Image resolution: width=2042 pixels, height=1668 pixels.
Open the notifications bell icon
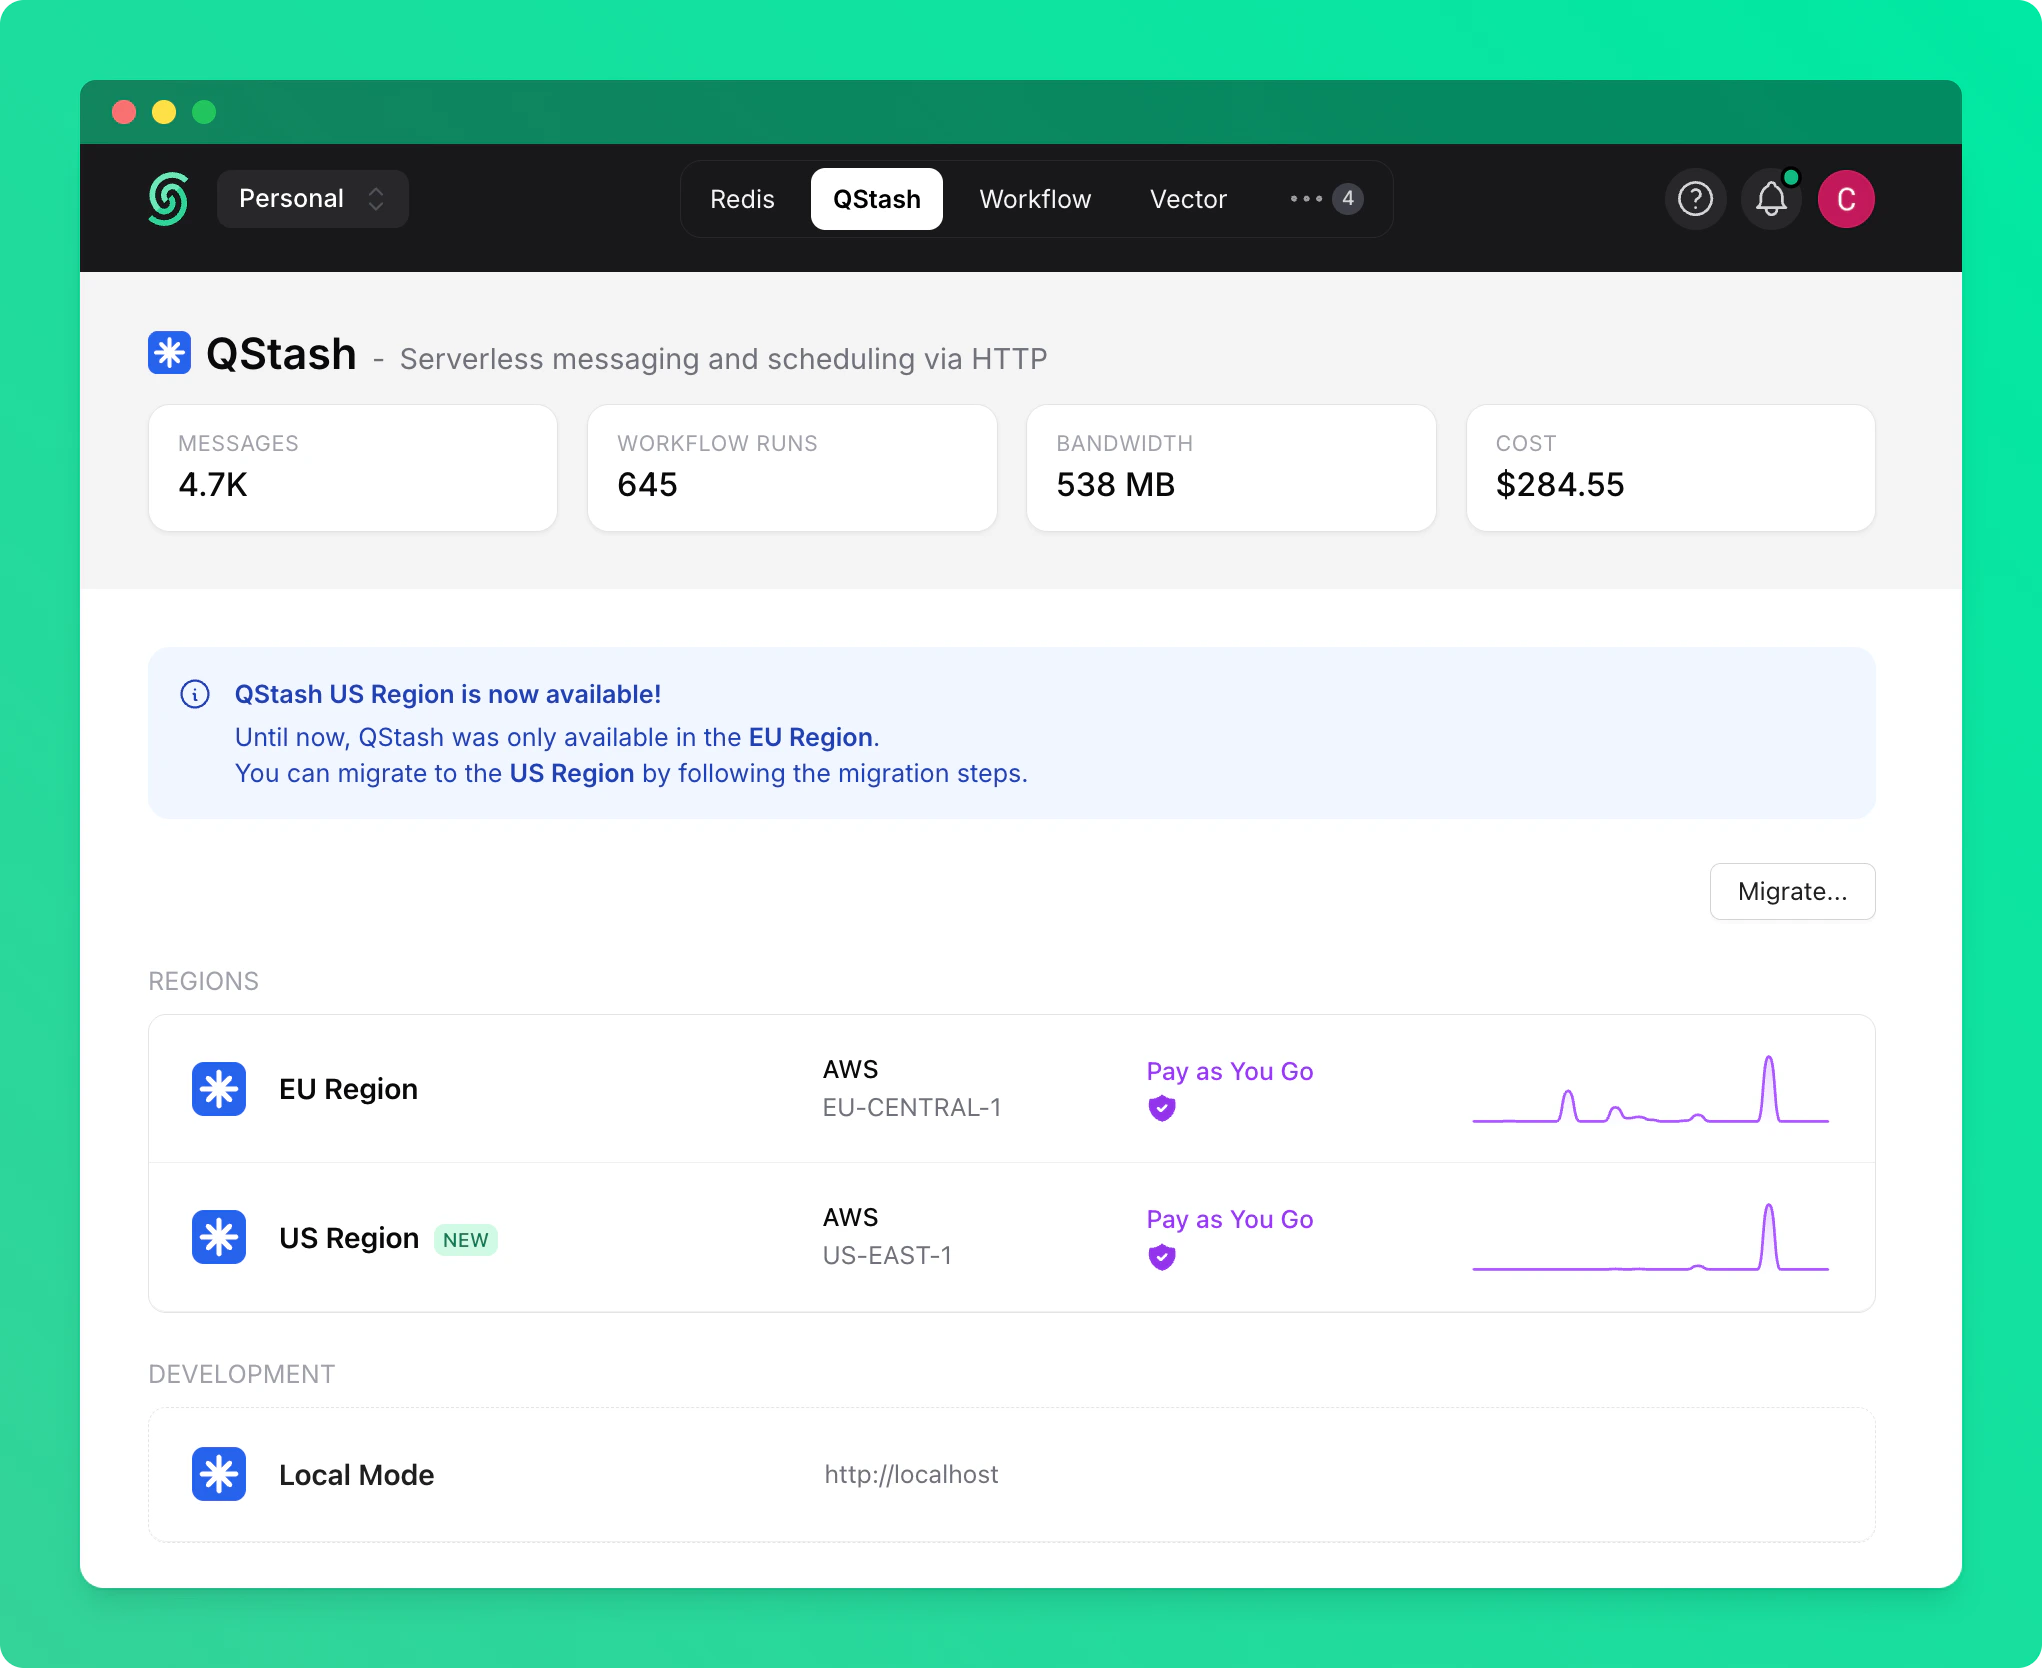click(x=1771, y=199)
